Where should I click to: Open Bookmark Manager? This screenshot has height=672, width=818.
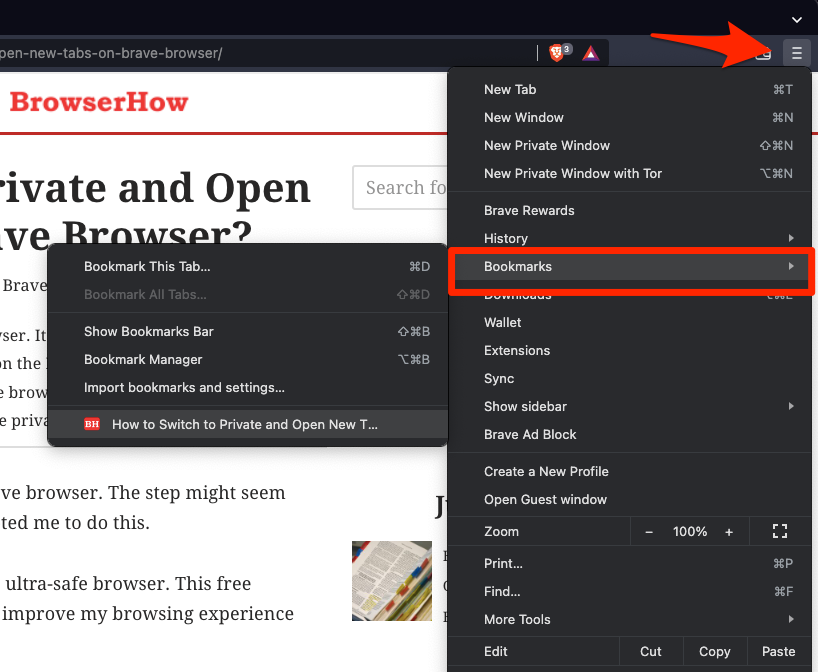click(143, 359)
